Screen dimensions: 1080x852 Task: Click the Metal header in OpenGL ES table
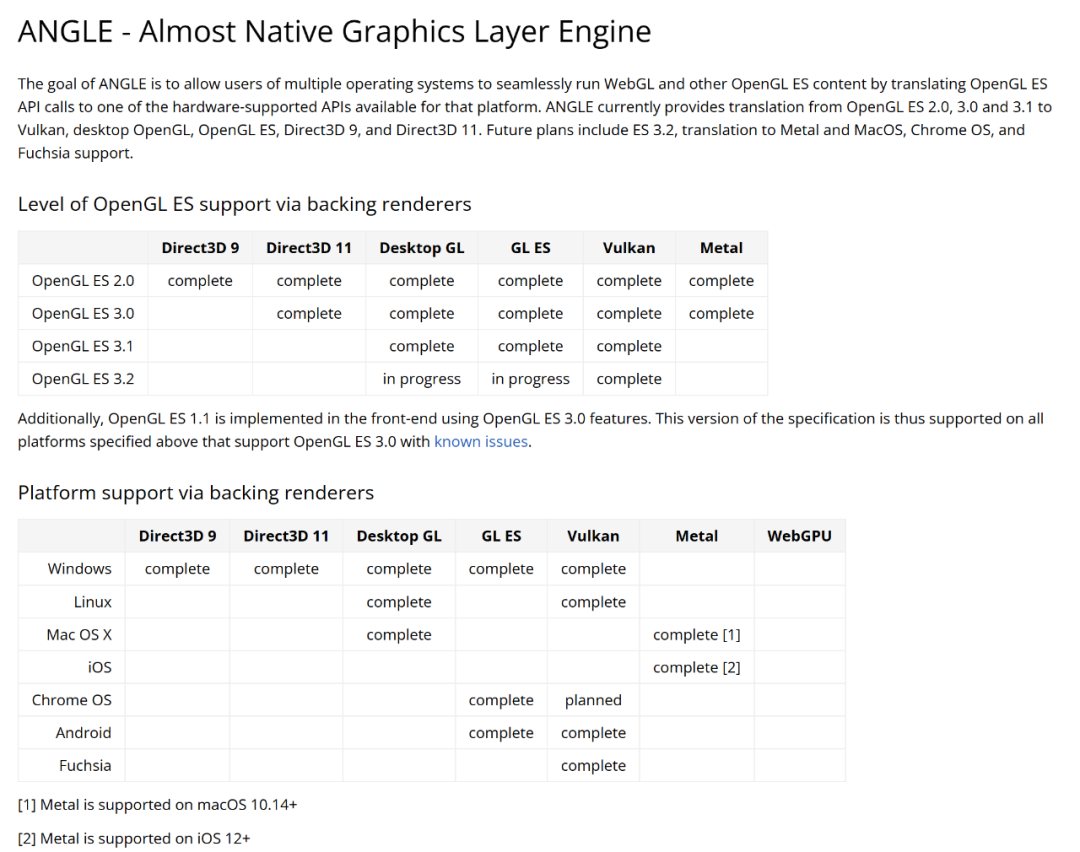point(721,248)
